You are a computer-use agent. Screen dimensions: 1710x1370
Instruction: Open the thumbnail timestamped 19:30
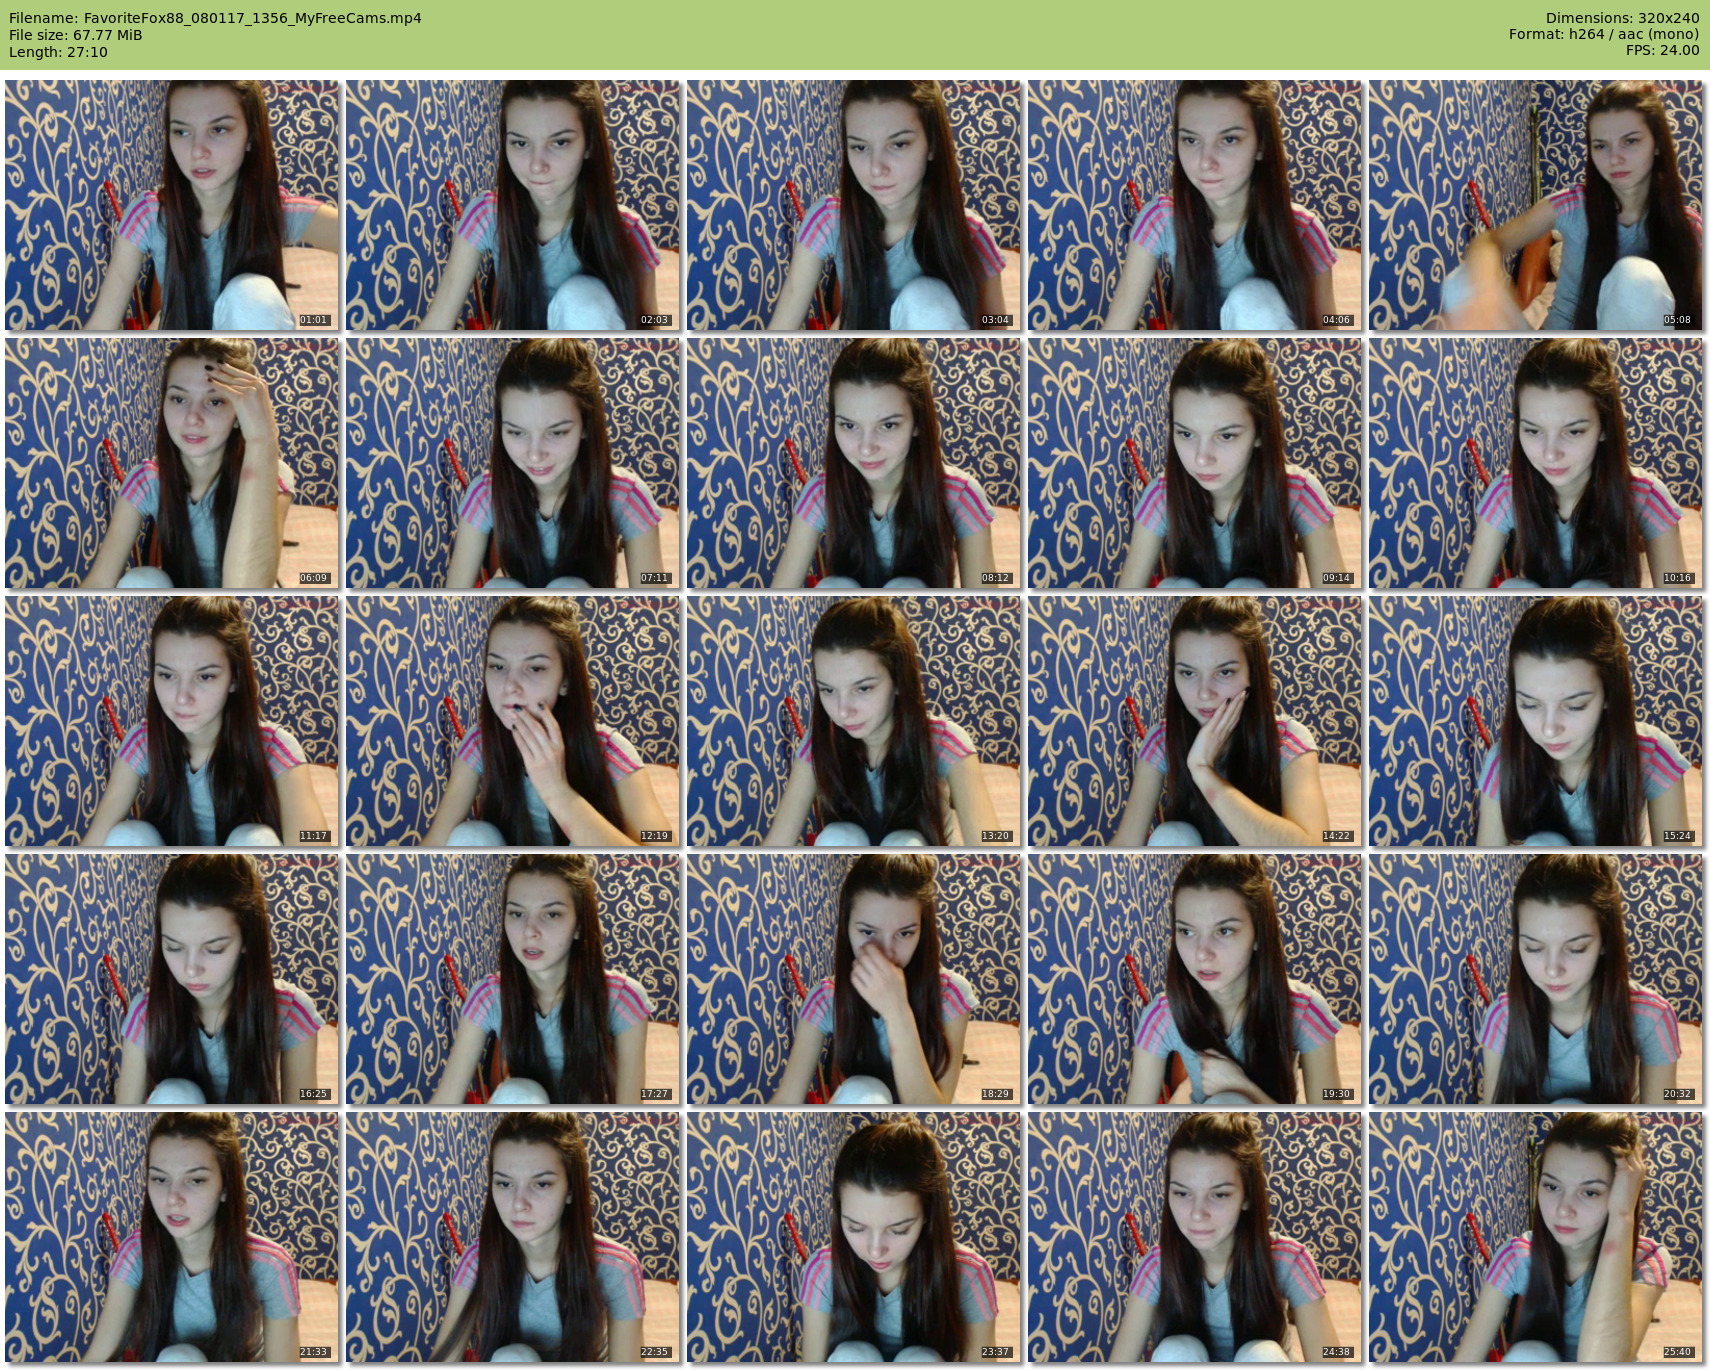pos(1194,979)
